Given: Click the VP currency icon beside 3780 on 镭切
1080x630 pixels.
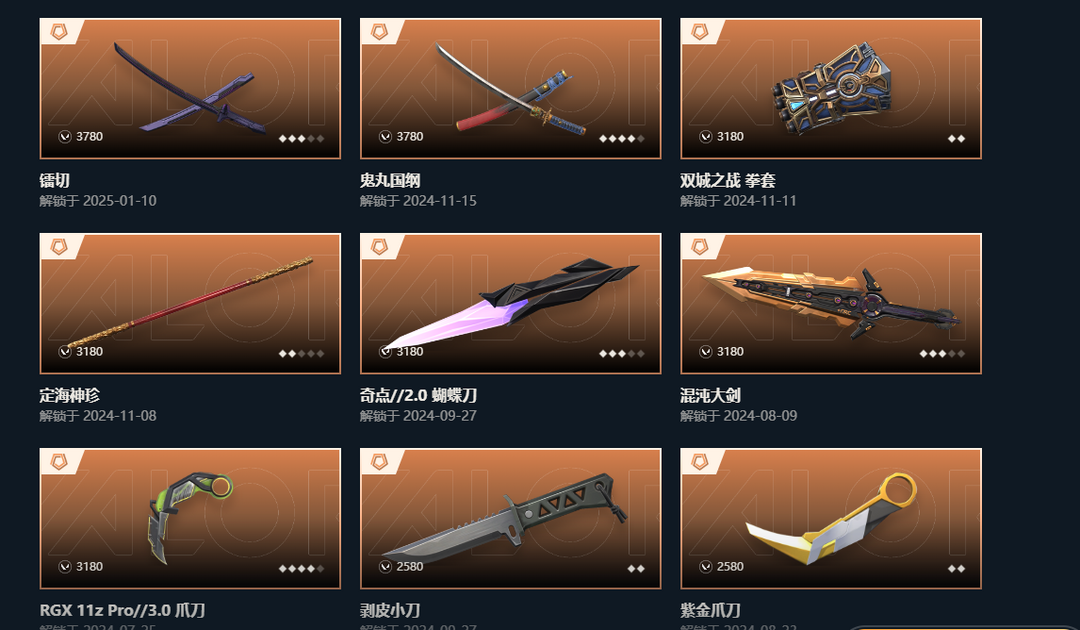Looking at the screenshot, I should pos(65,136).
